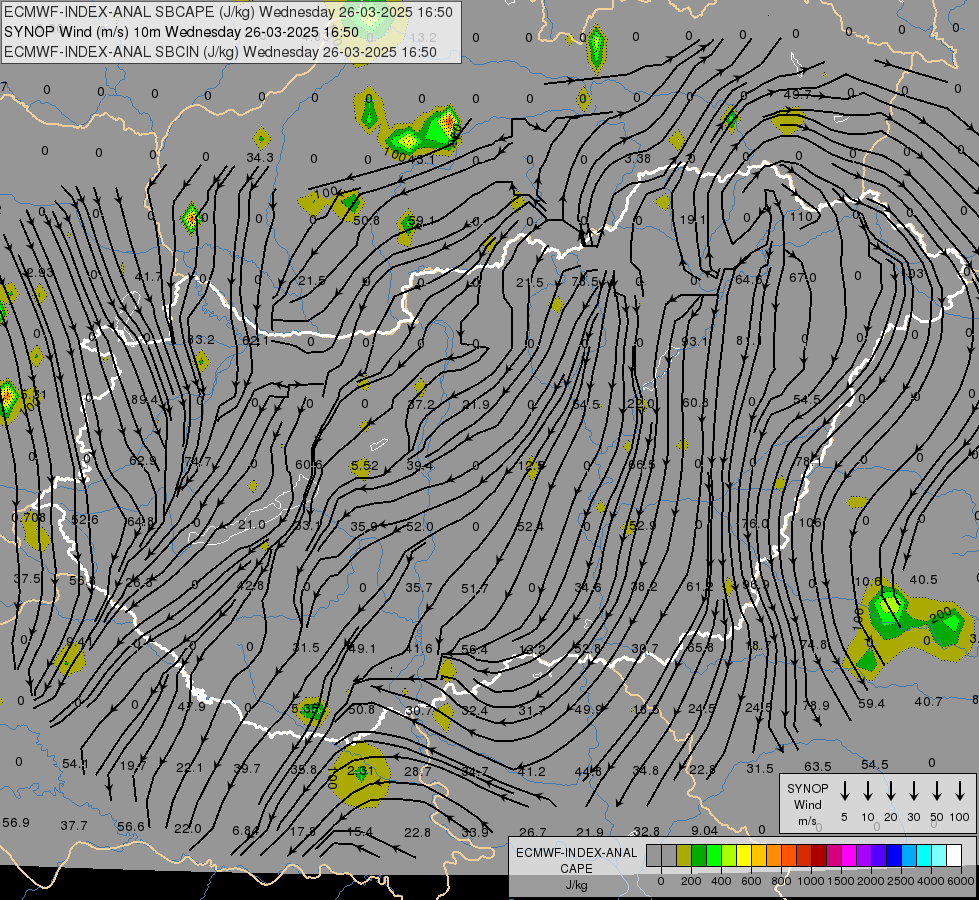979x900 pixels.
Task: Click the map value 93.1
Action: [x=694, y=342]
